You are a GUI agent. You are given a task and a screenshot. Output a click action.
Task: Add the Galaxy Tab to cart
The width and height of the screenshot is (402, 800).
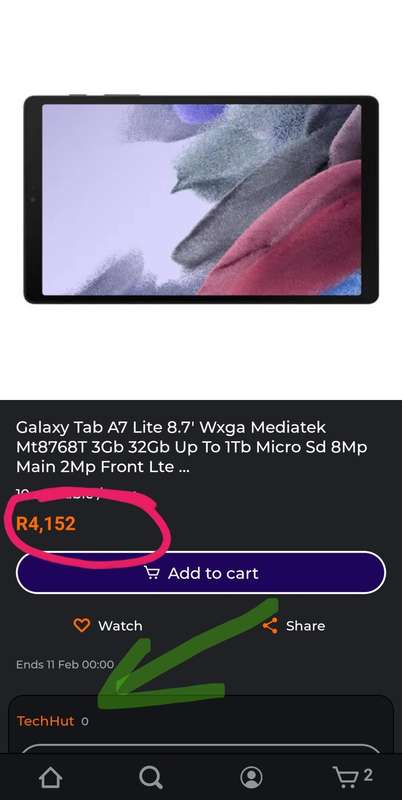coord(201,572)
